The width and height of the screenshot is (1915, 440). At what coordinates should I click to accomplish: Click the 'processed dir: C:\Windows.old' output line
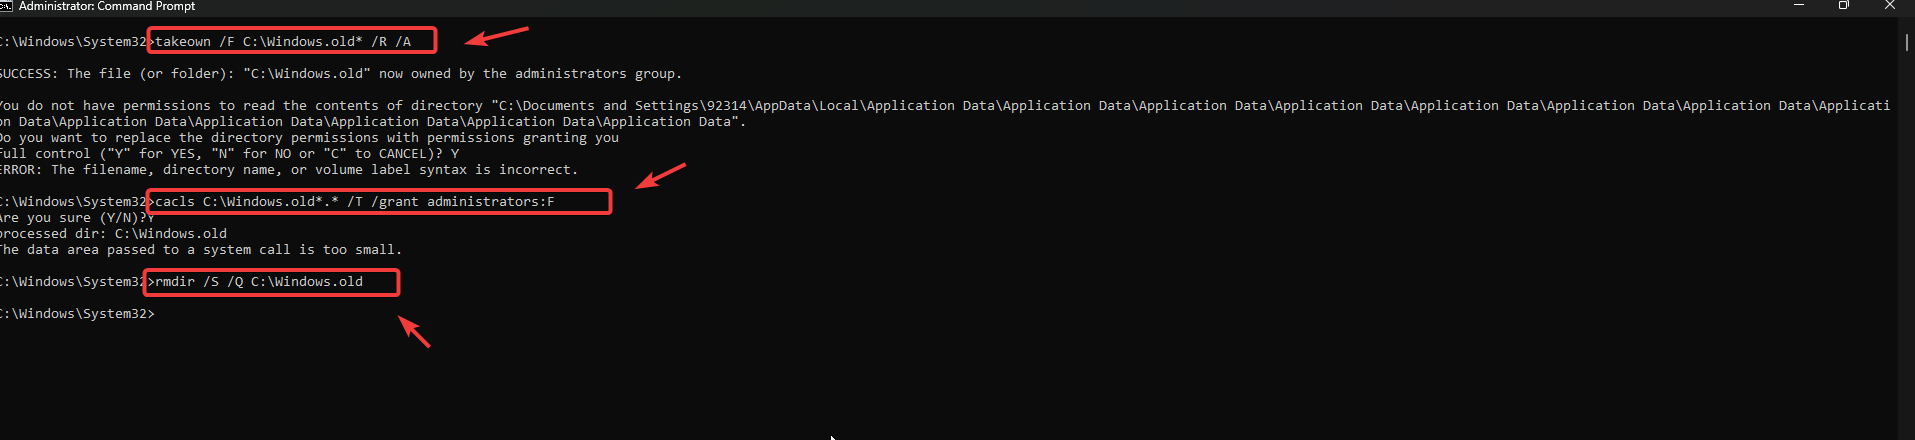(x=113, y=234)
